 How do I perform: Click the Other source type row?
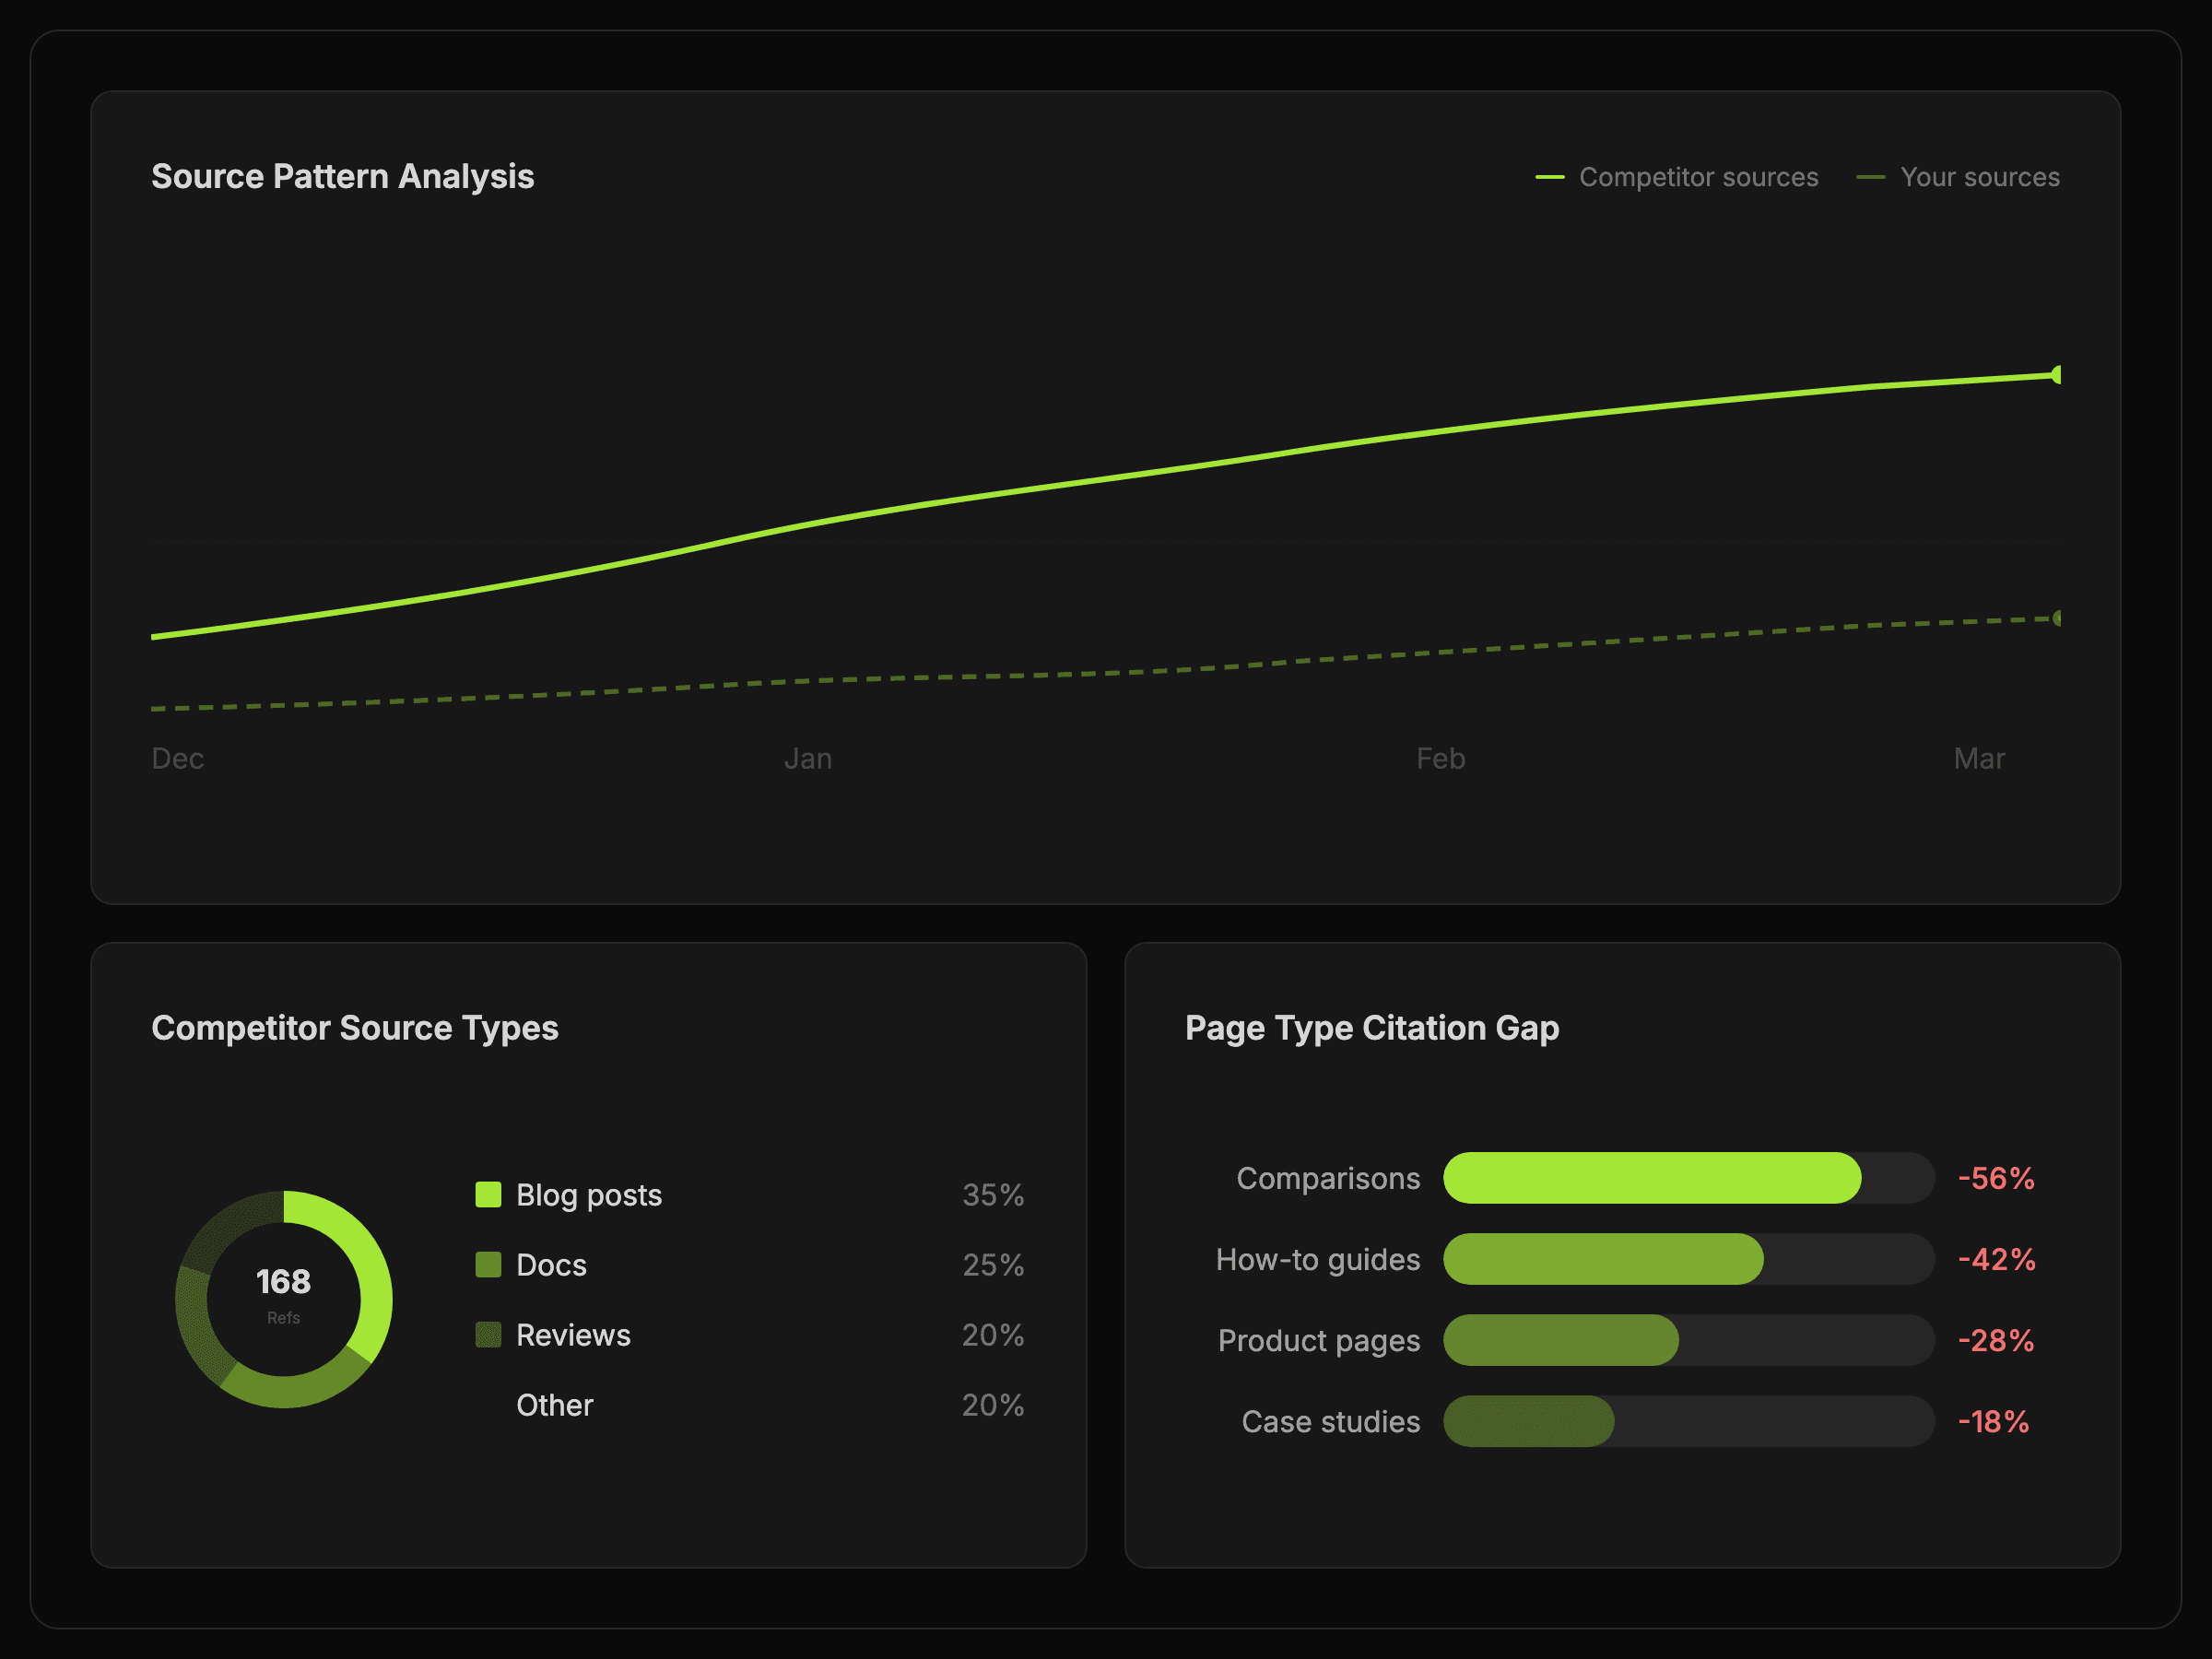tap(554, 1405)
